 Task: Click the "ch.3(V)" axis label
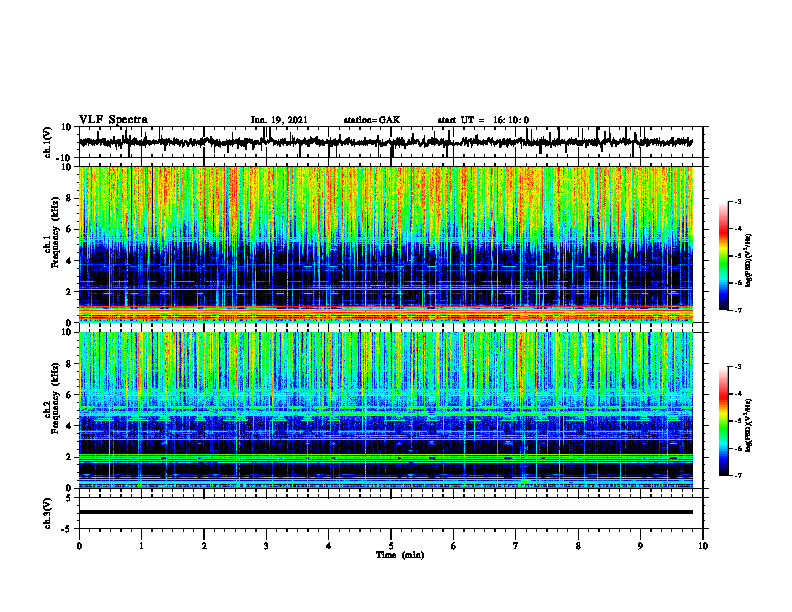click(48, 513)
